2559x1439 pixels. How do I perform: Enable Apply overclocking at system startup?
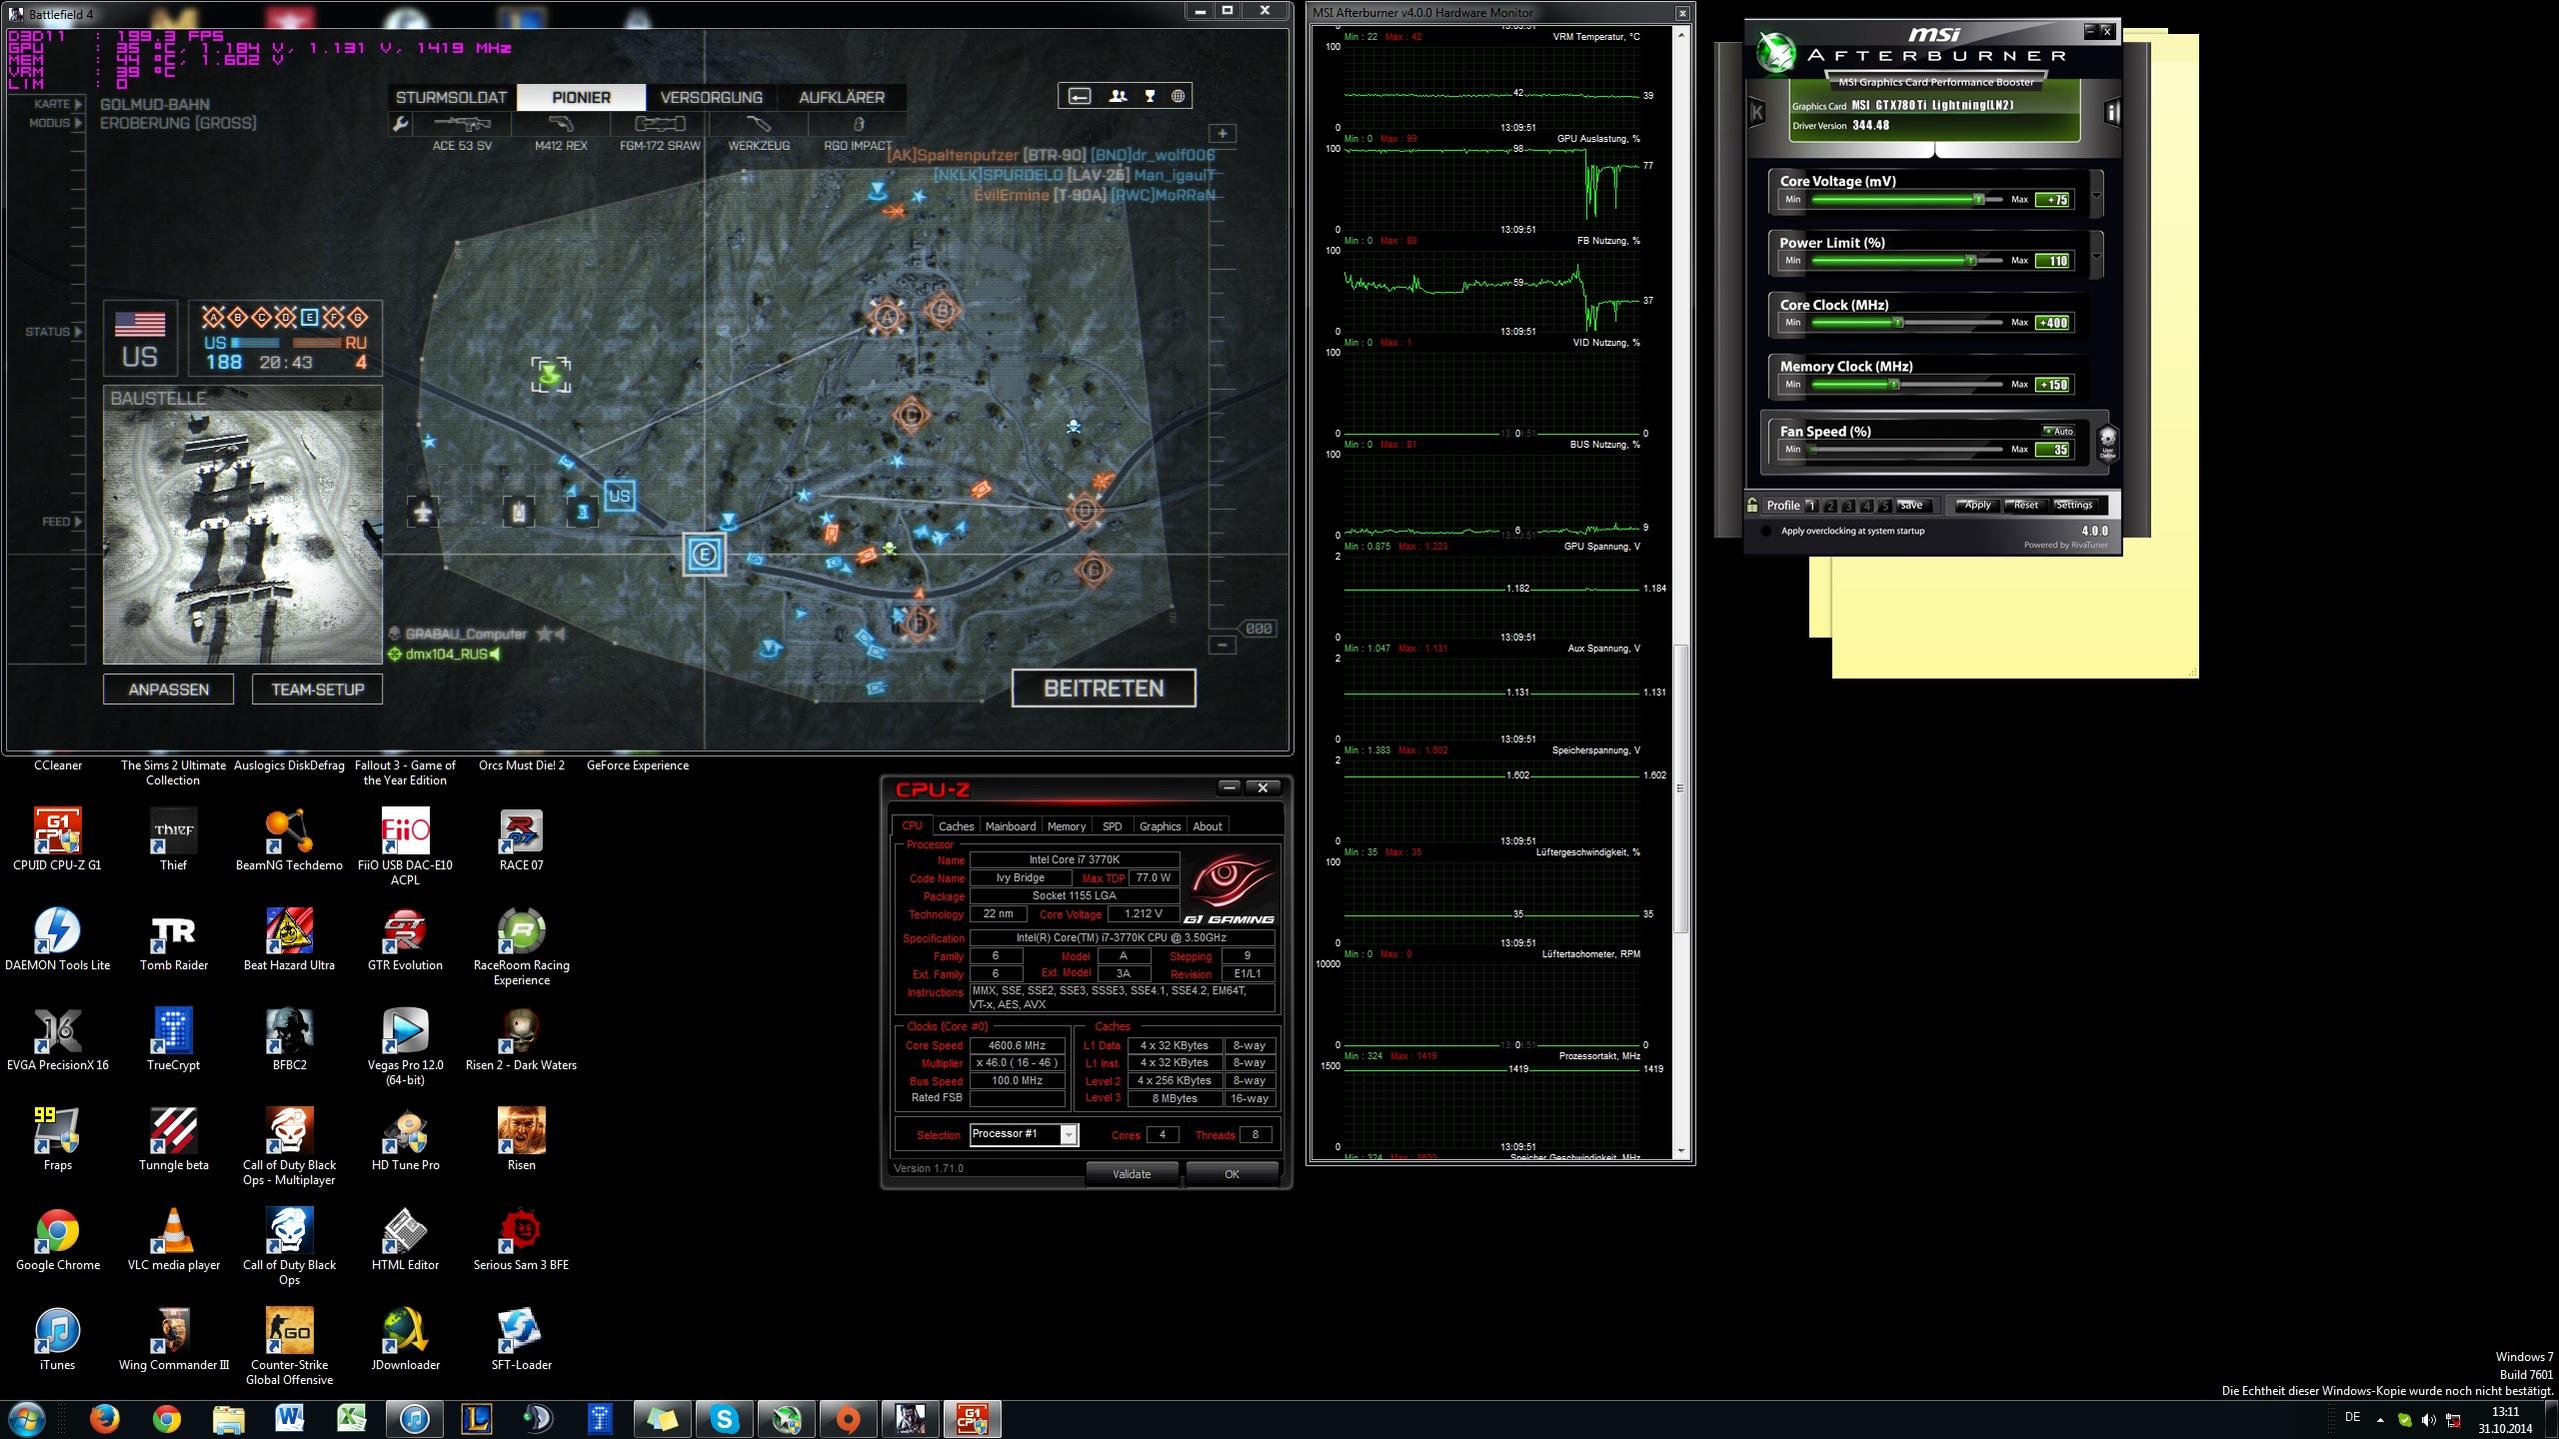click(1766, 531)
